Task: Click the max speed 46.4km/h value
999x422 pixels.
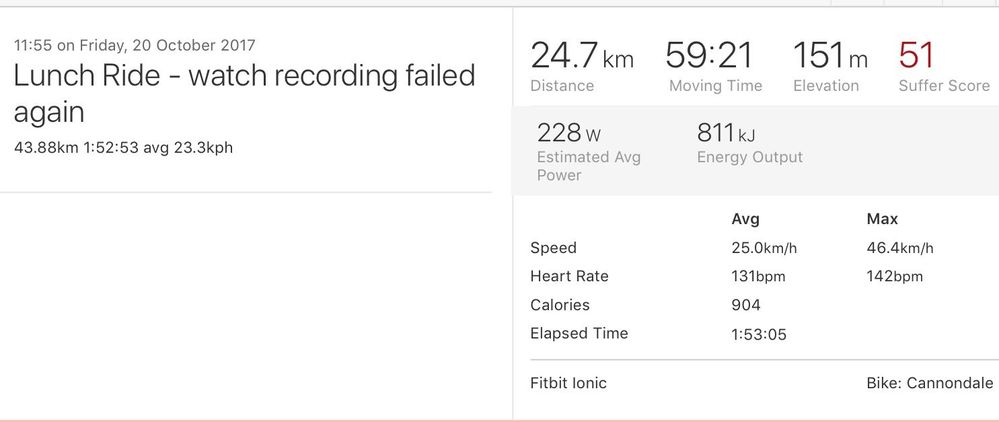Action: pos(899,248)
